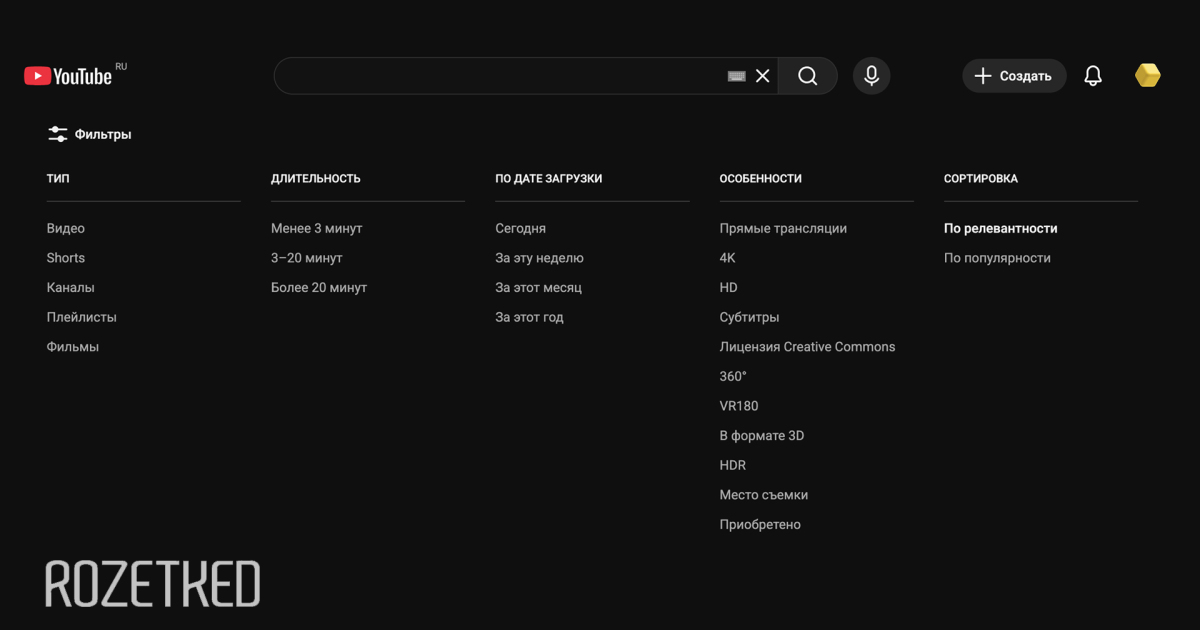This screenshot has height=630, width=1200.
Task: Click the YouTube logo home icon
Action: point(68,76)
